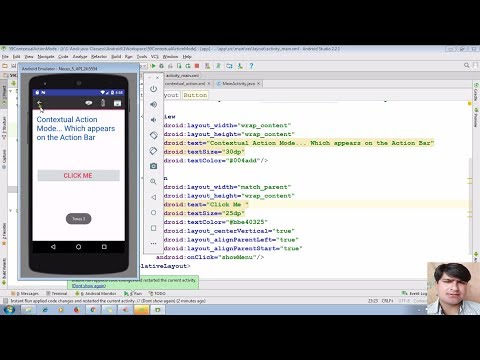480x360 pixels.
Task: Open the SDK Manager toolbar icon
Action: point(240,66)
